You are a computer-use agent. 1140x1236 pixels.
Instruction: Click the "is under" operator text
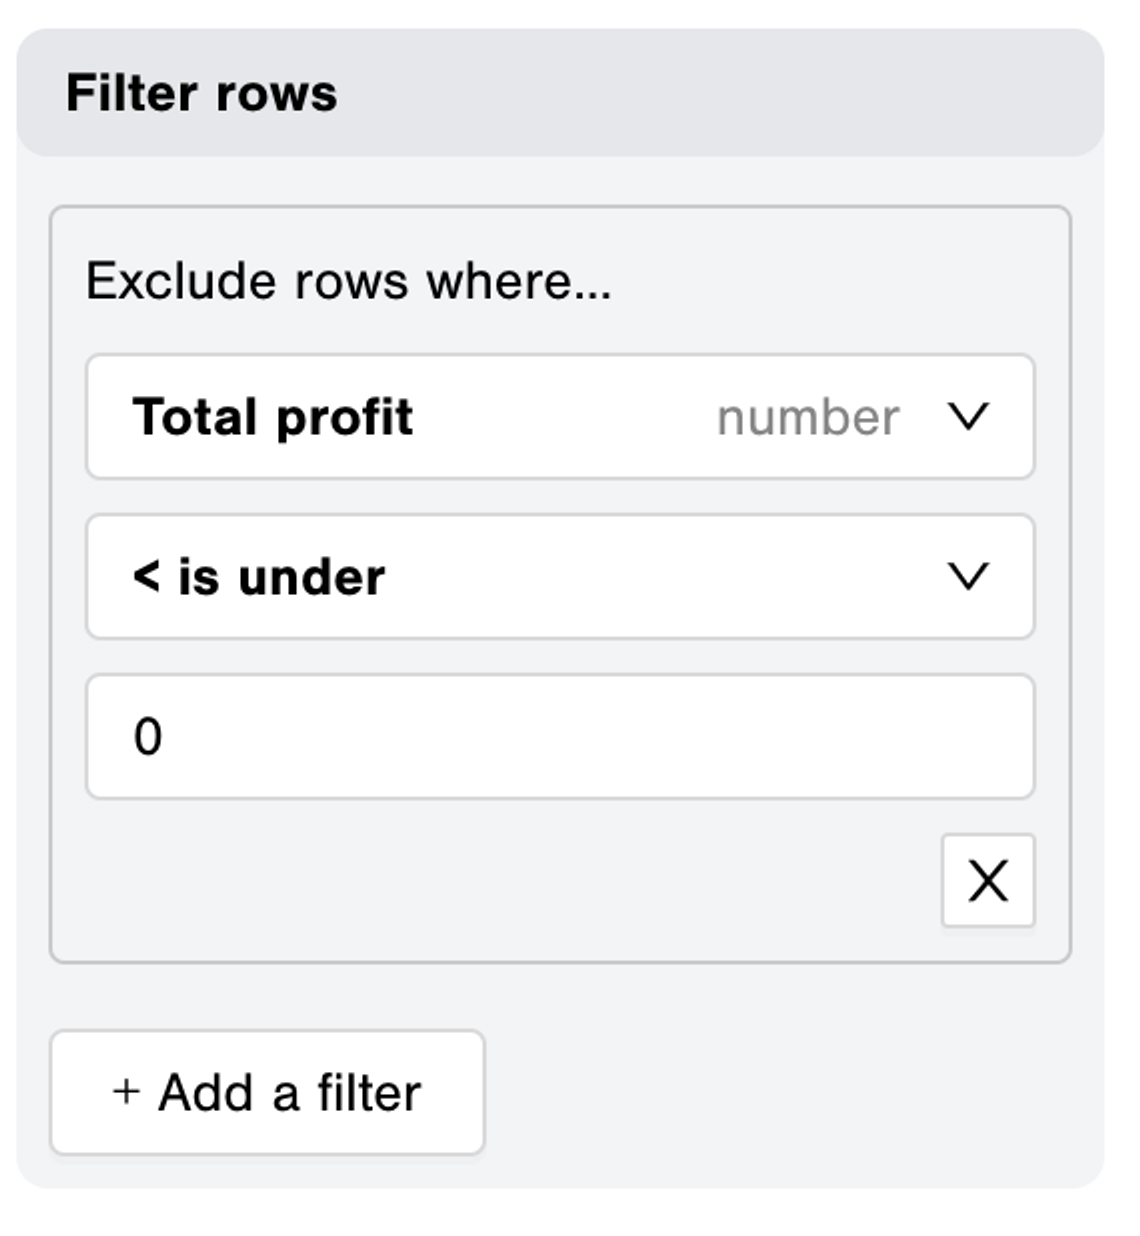pos(282,577)
